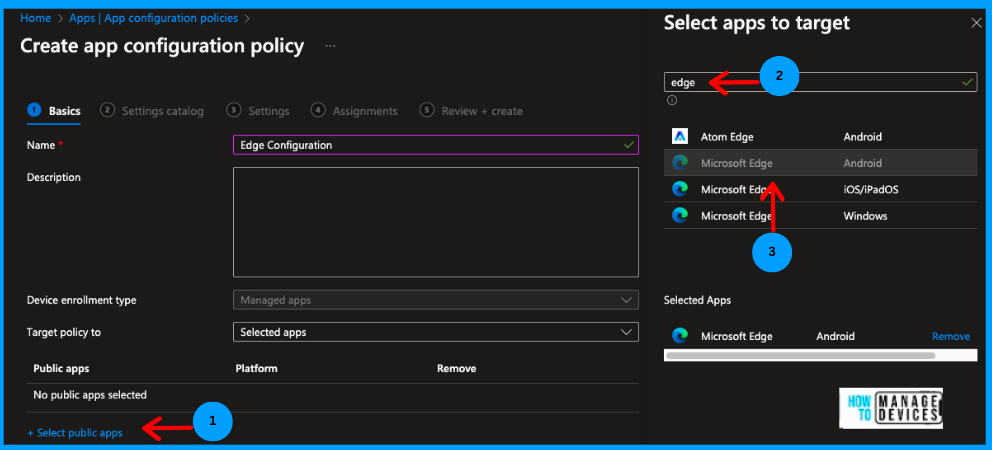Switch to the Review + create step
Viewport: 992px width, 450px height.
[471, 111]
